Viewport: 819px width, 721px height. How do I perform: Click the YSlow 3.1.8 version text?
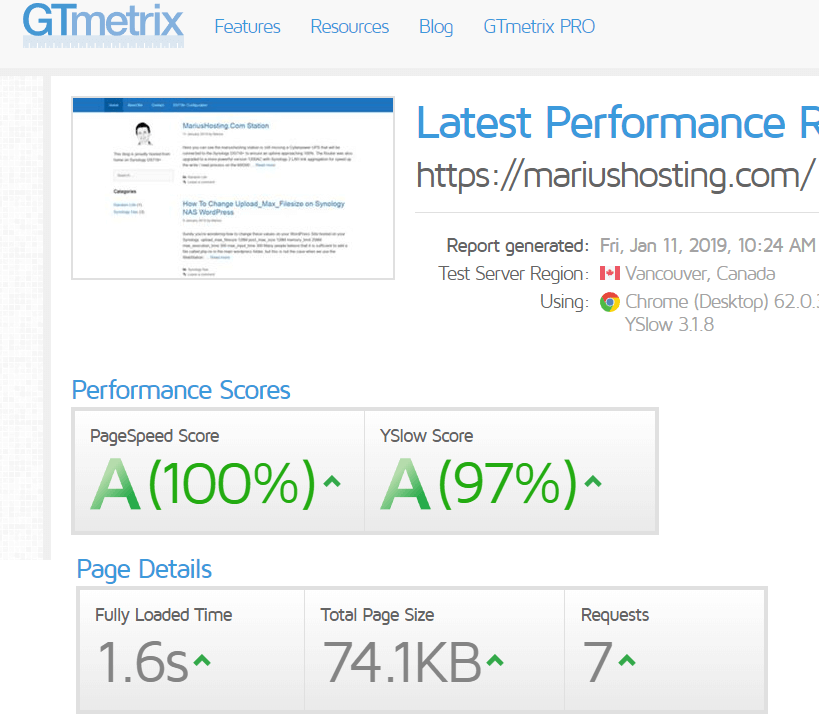tap(669, 324)
